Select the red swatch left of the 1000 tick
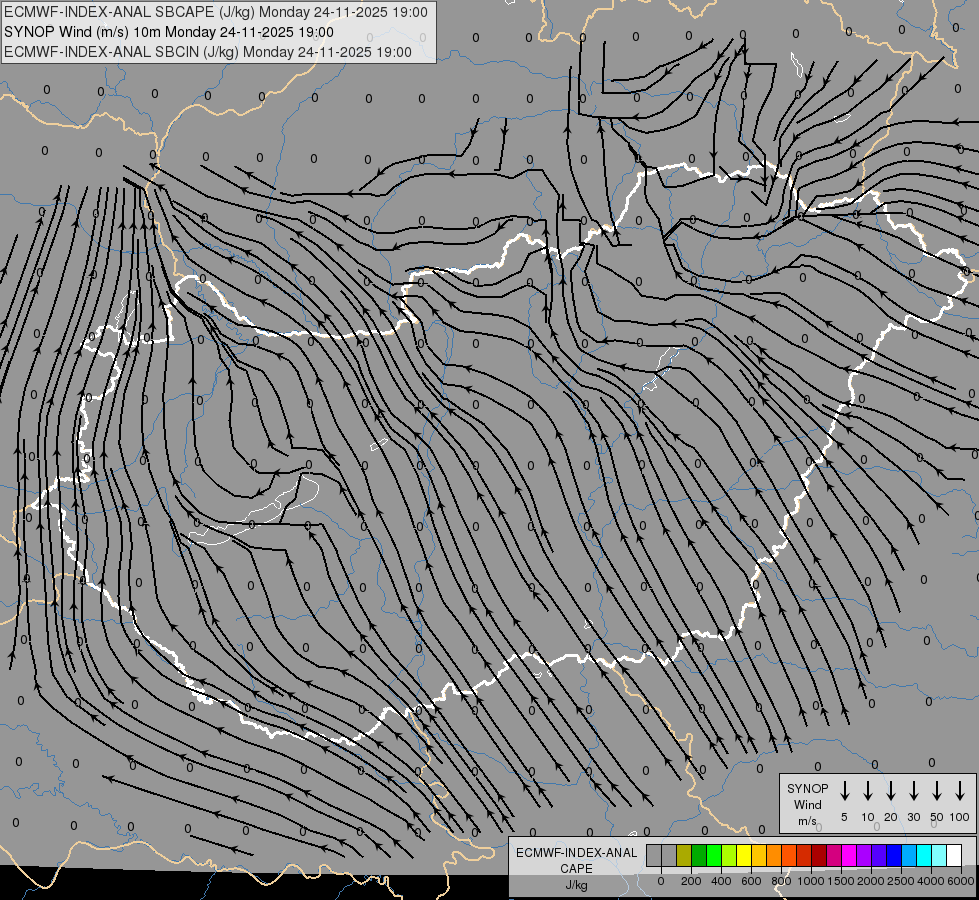This screenshot has width=979, height=900. 804,856
